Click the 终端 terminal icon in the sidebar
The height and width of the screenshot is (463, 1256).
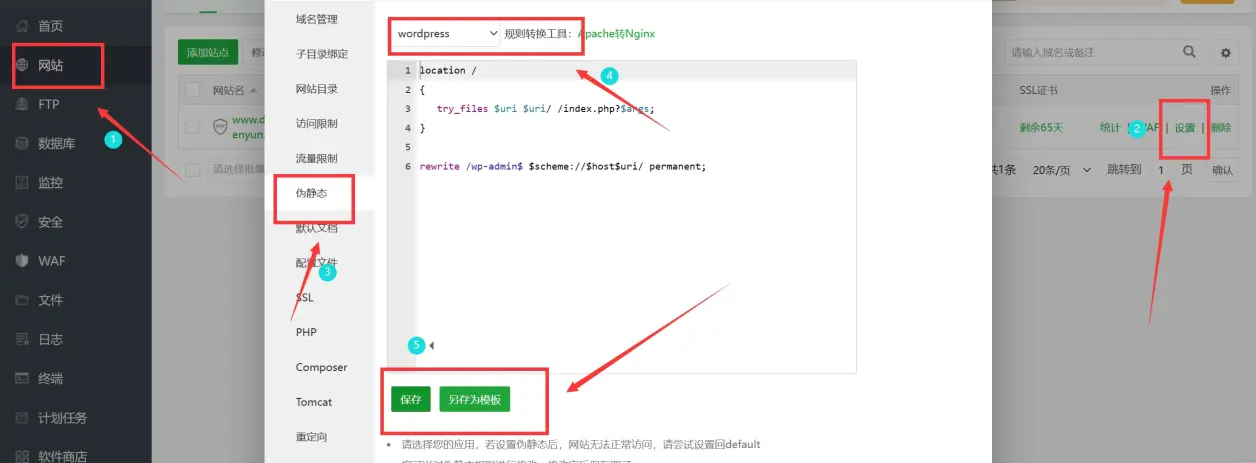[x=21, y=378]
